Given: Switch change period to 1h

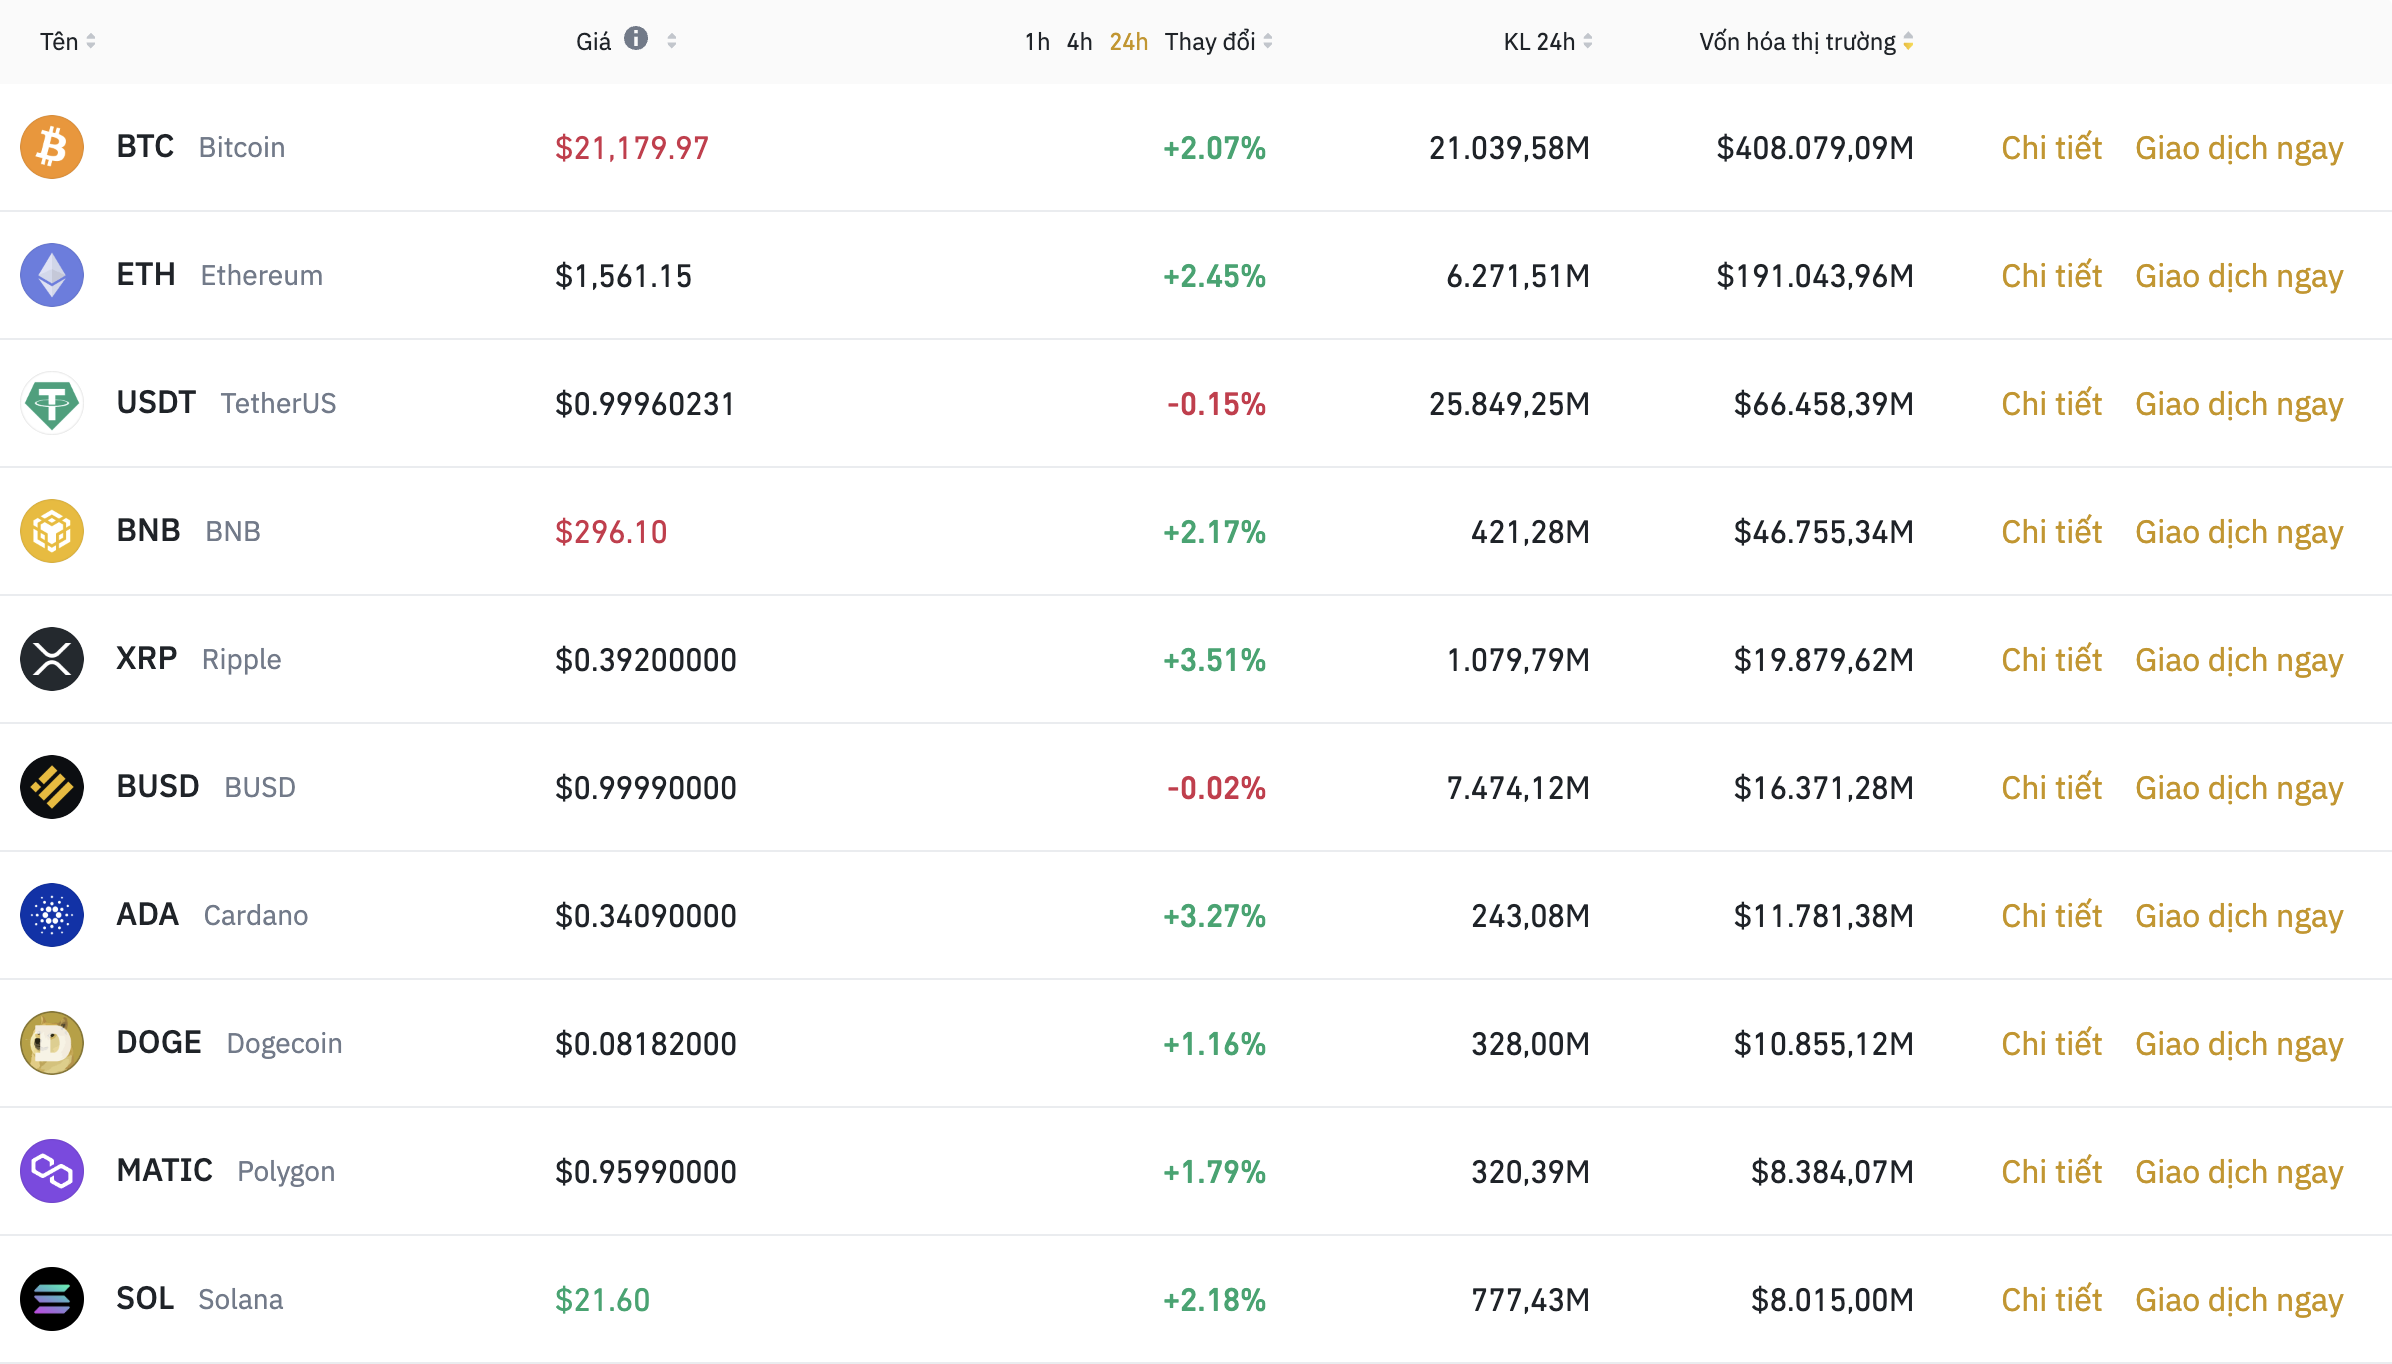Looking at the screenshot, I should [1037, 41].
